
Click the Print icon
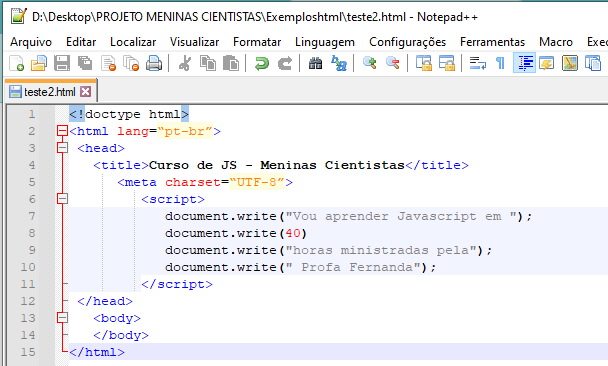tap(154, 63)
